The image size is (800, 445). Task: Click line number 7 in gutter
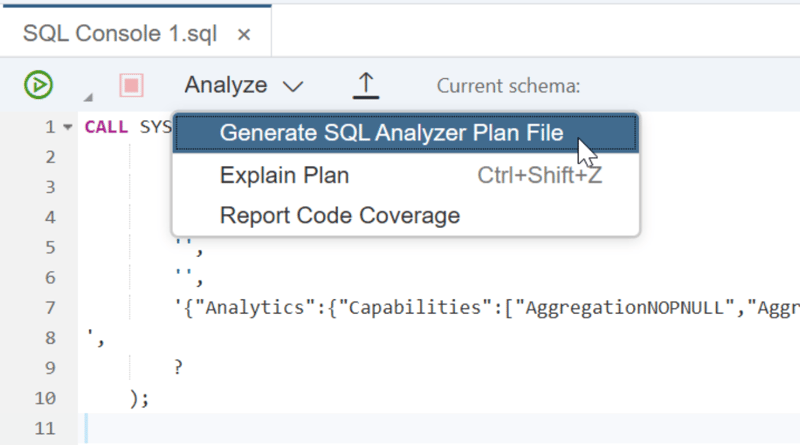[50, 308]
